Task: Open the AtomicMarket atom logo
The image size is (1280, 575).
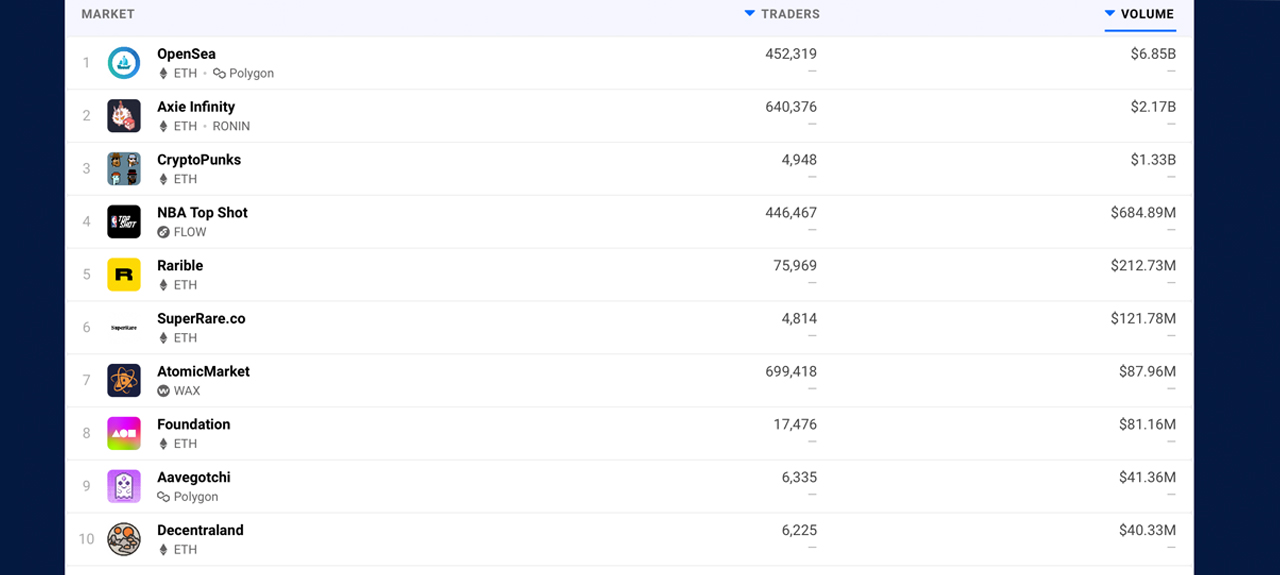Action: click(124, 381)
